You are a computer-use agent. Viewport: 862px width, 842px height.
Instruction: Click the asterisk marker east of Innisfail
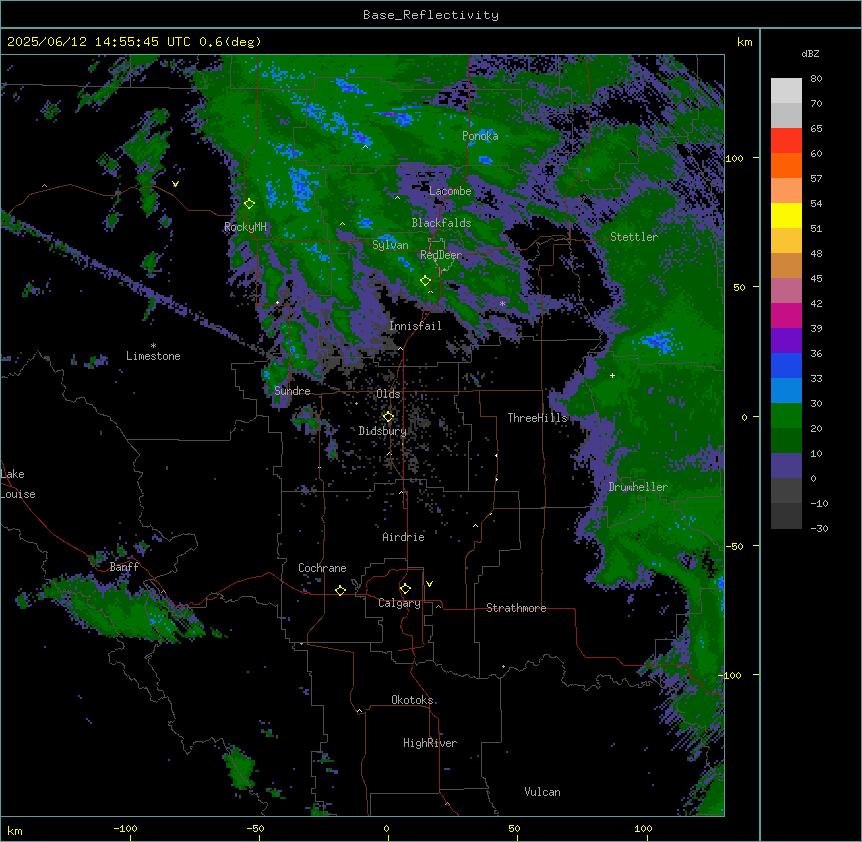pos(502,303)
